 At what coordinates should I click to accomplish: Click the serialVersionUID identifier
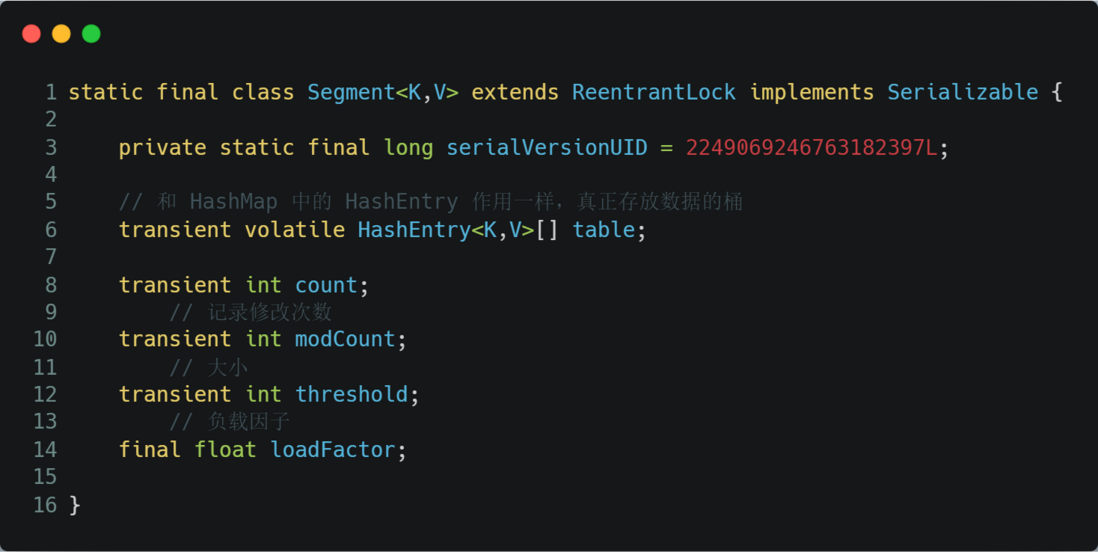click(x=547, y=148)
